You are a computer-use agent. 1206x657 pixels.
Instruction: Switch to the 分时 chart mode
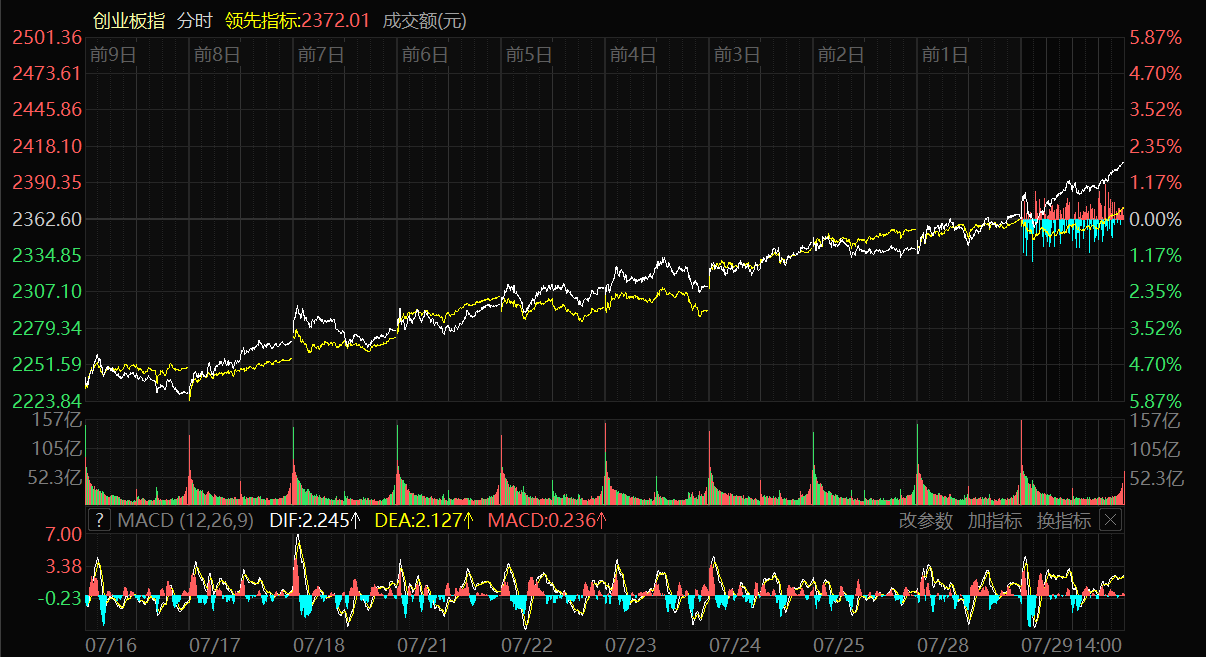point(195,21)
